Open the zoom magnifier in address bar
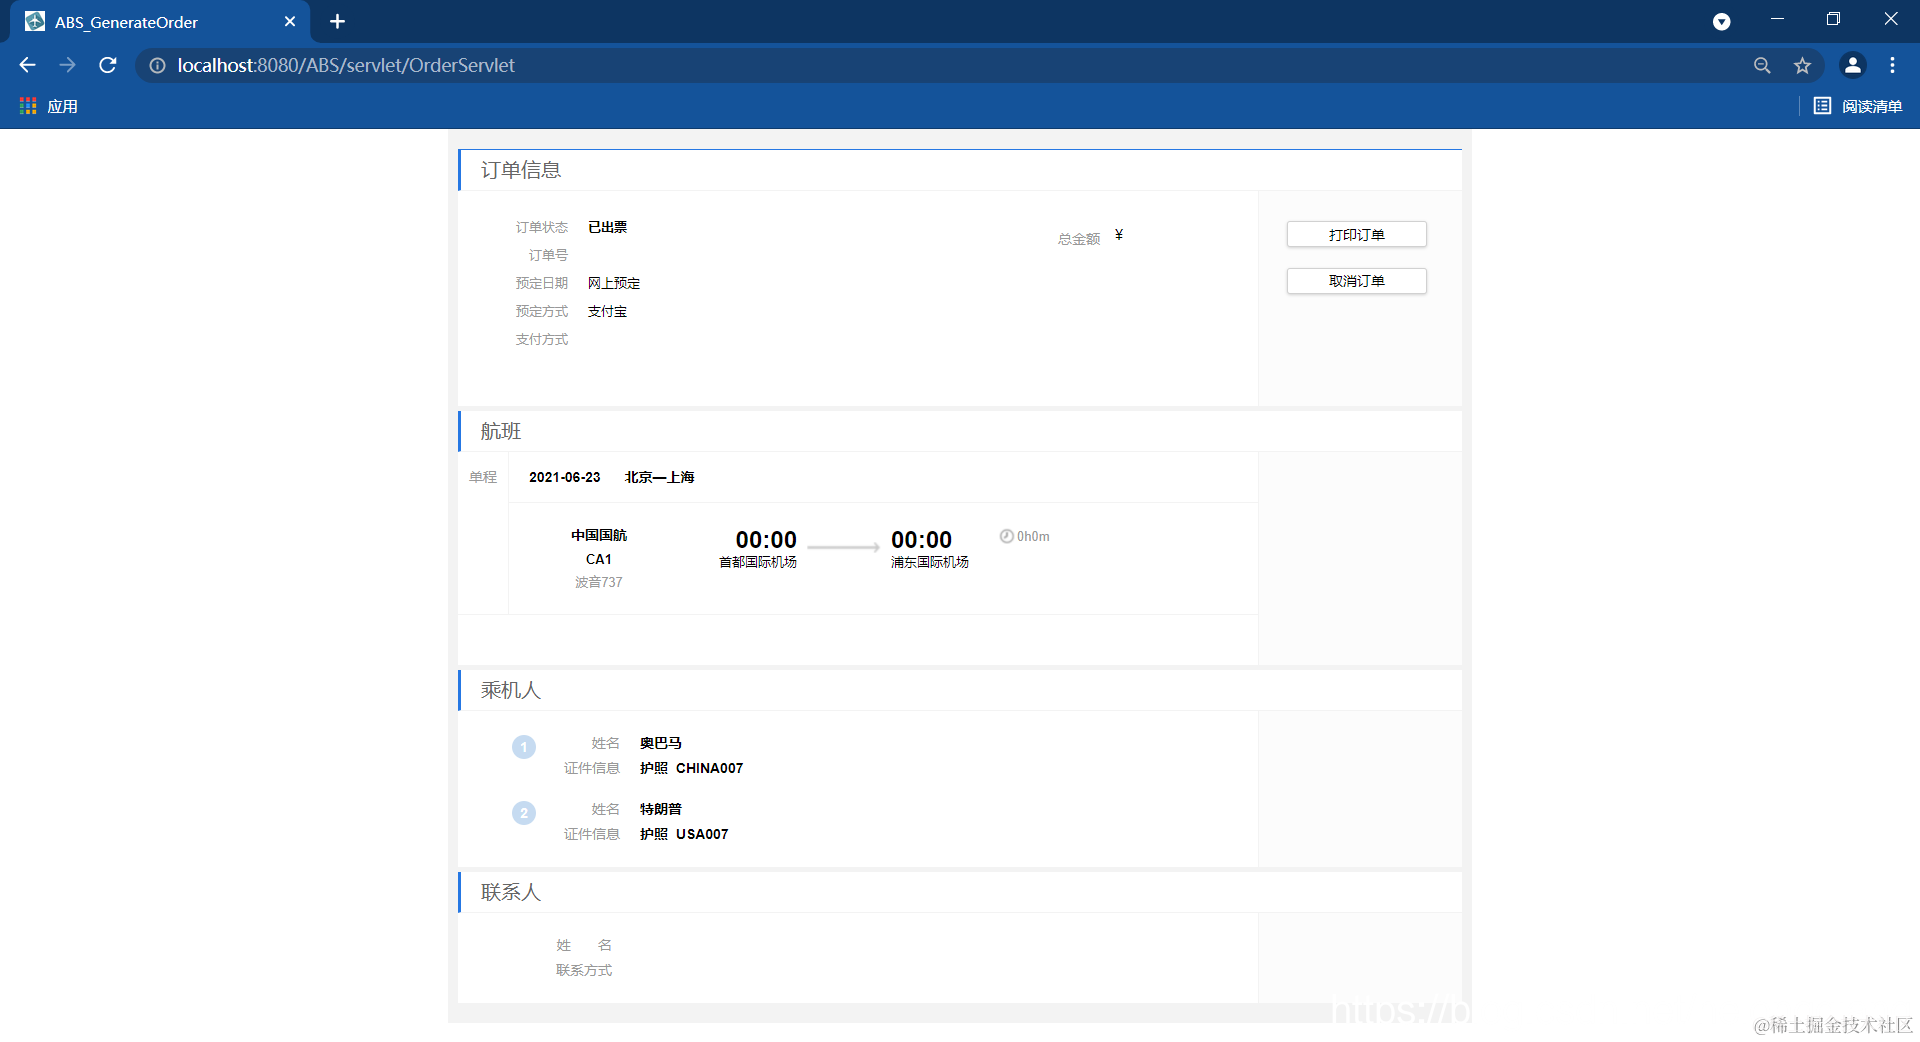This screenshot has width=1920, height=1042. click(1762, 65)
